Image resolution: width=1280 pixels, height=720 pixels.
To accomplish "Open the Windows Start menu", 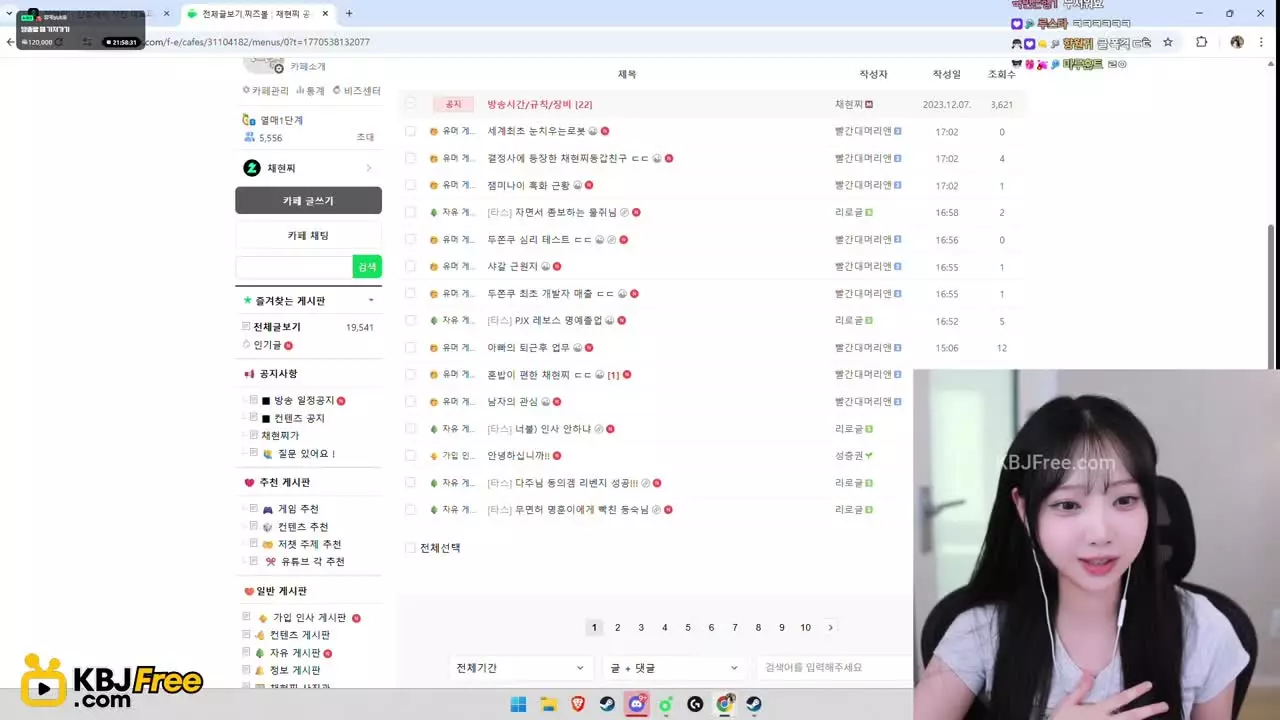I will point(518,704).
